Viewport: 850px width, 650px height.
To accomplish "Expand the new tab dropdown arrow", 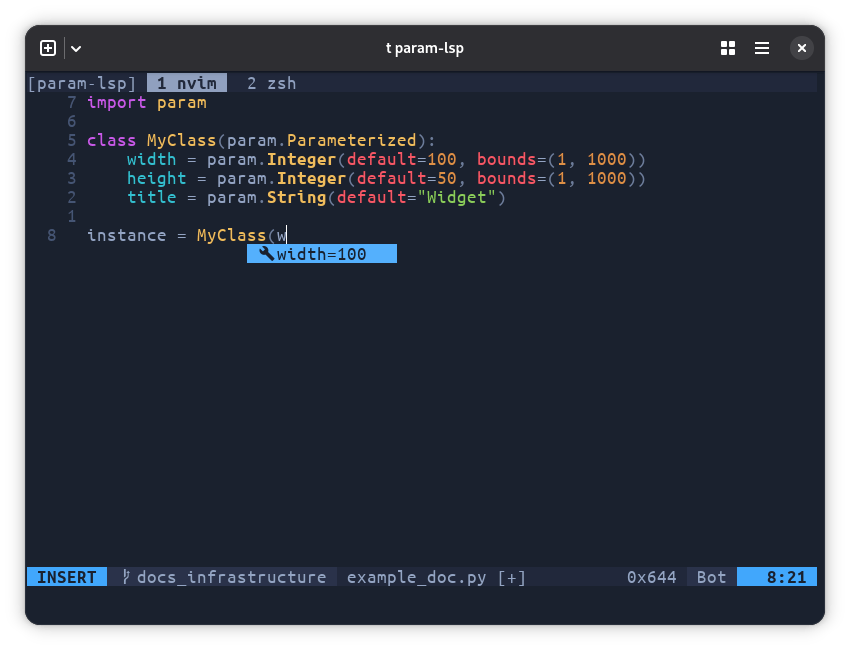I will (x=76, y=48).
